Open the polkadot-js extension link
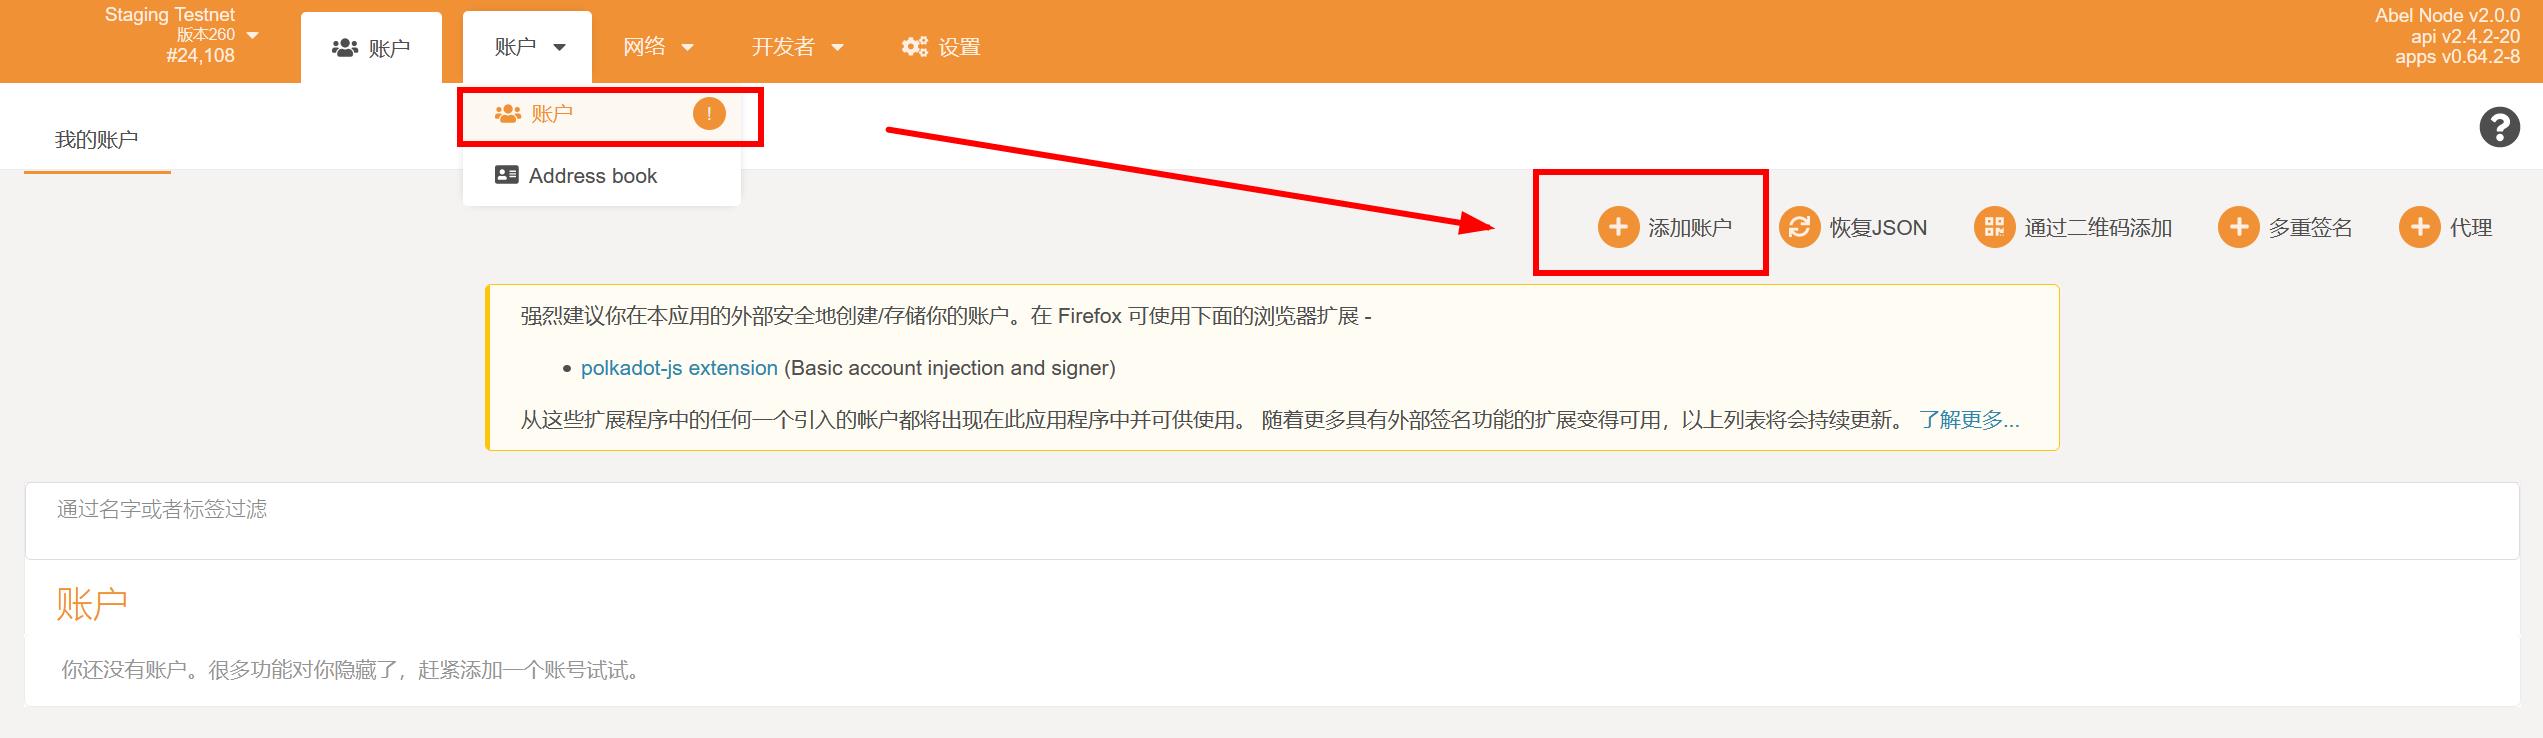 (x=679, y=368)
